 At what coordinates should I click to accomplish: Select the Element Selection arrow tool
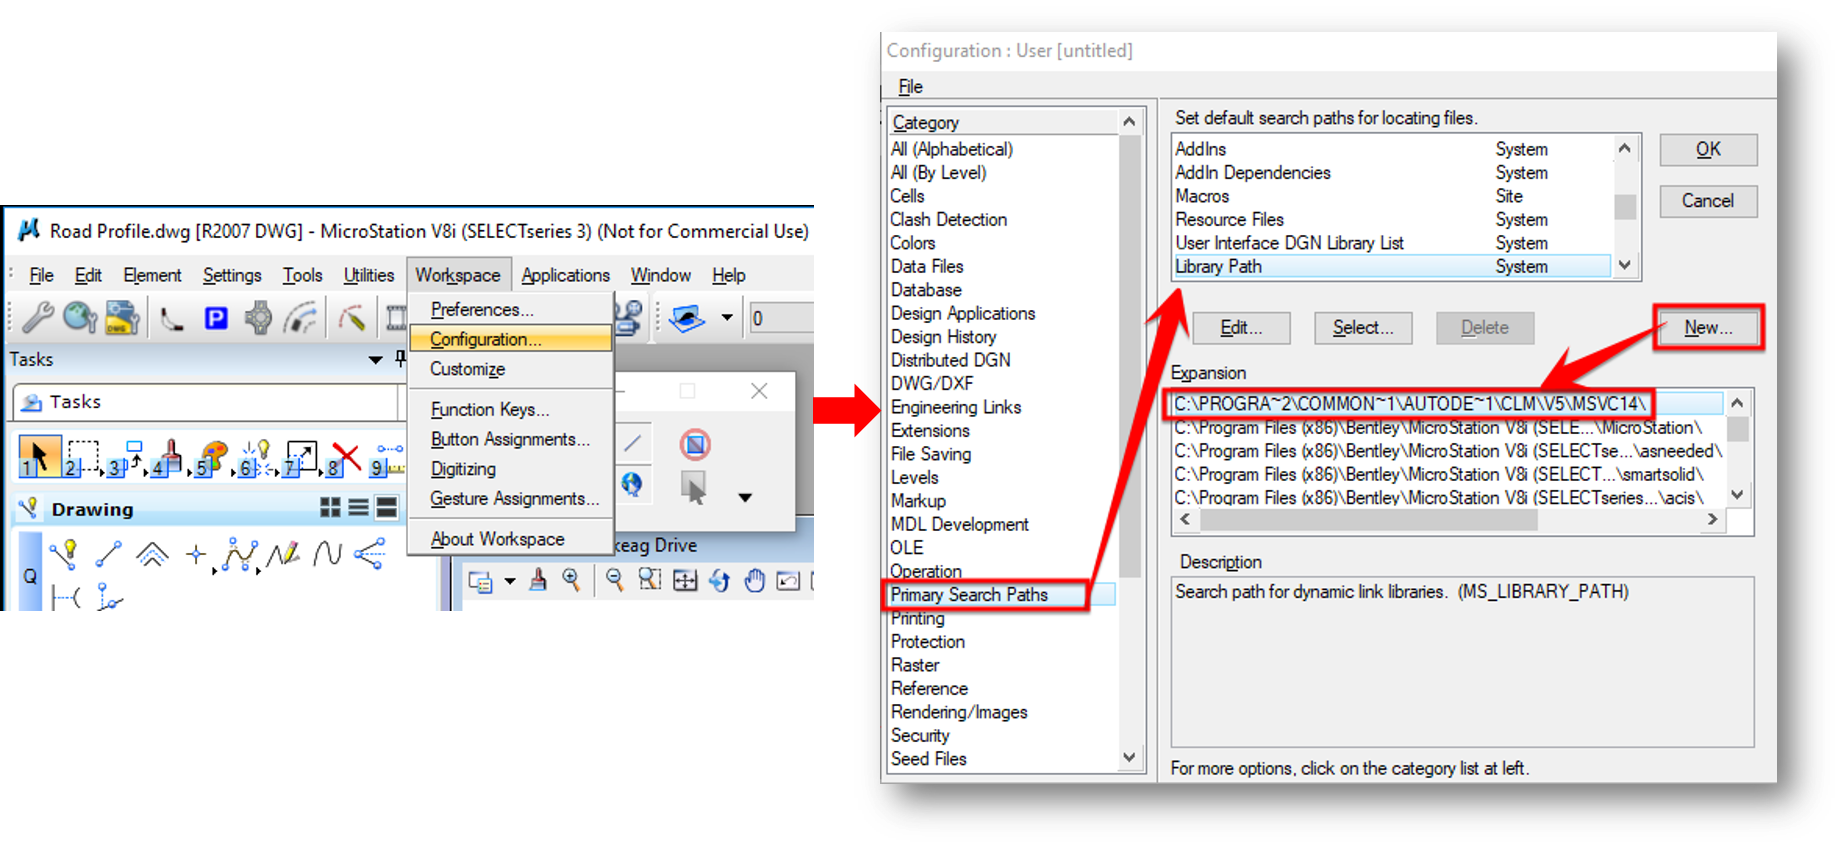coord(39,457)
